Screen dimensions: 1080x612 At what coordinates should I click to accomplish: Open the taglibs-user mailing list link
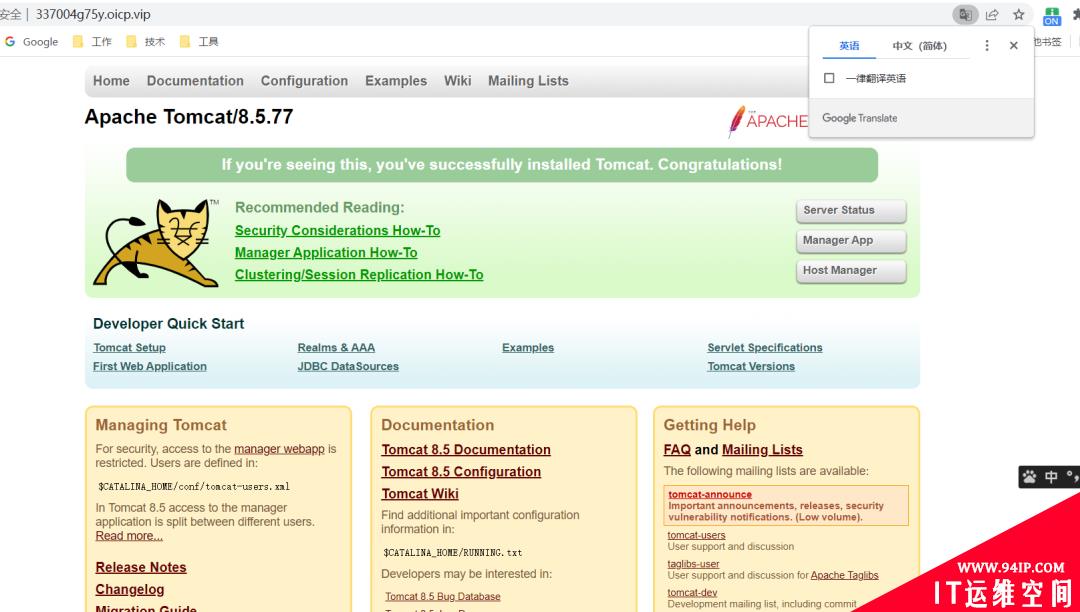(693, 564)
